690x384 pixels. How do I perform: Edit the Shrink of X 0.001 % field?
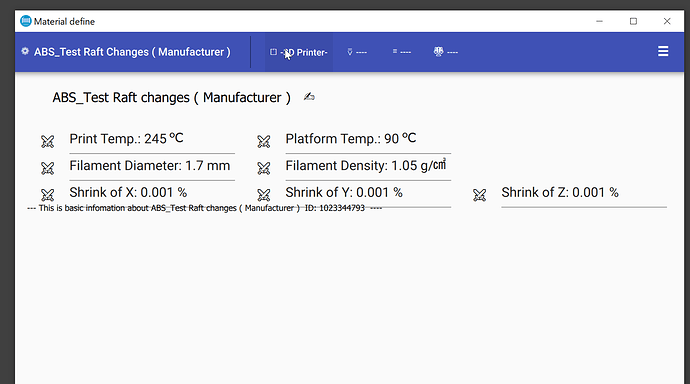coord(152,194)
